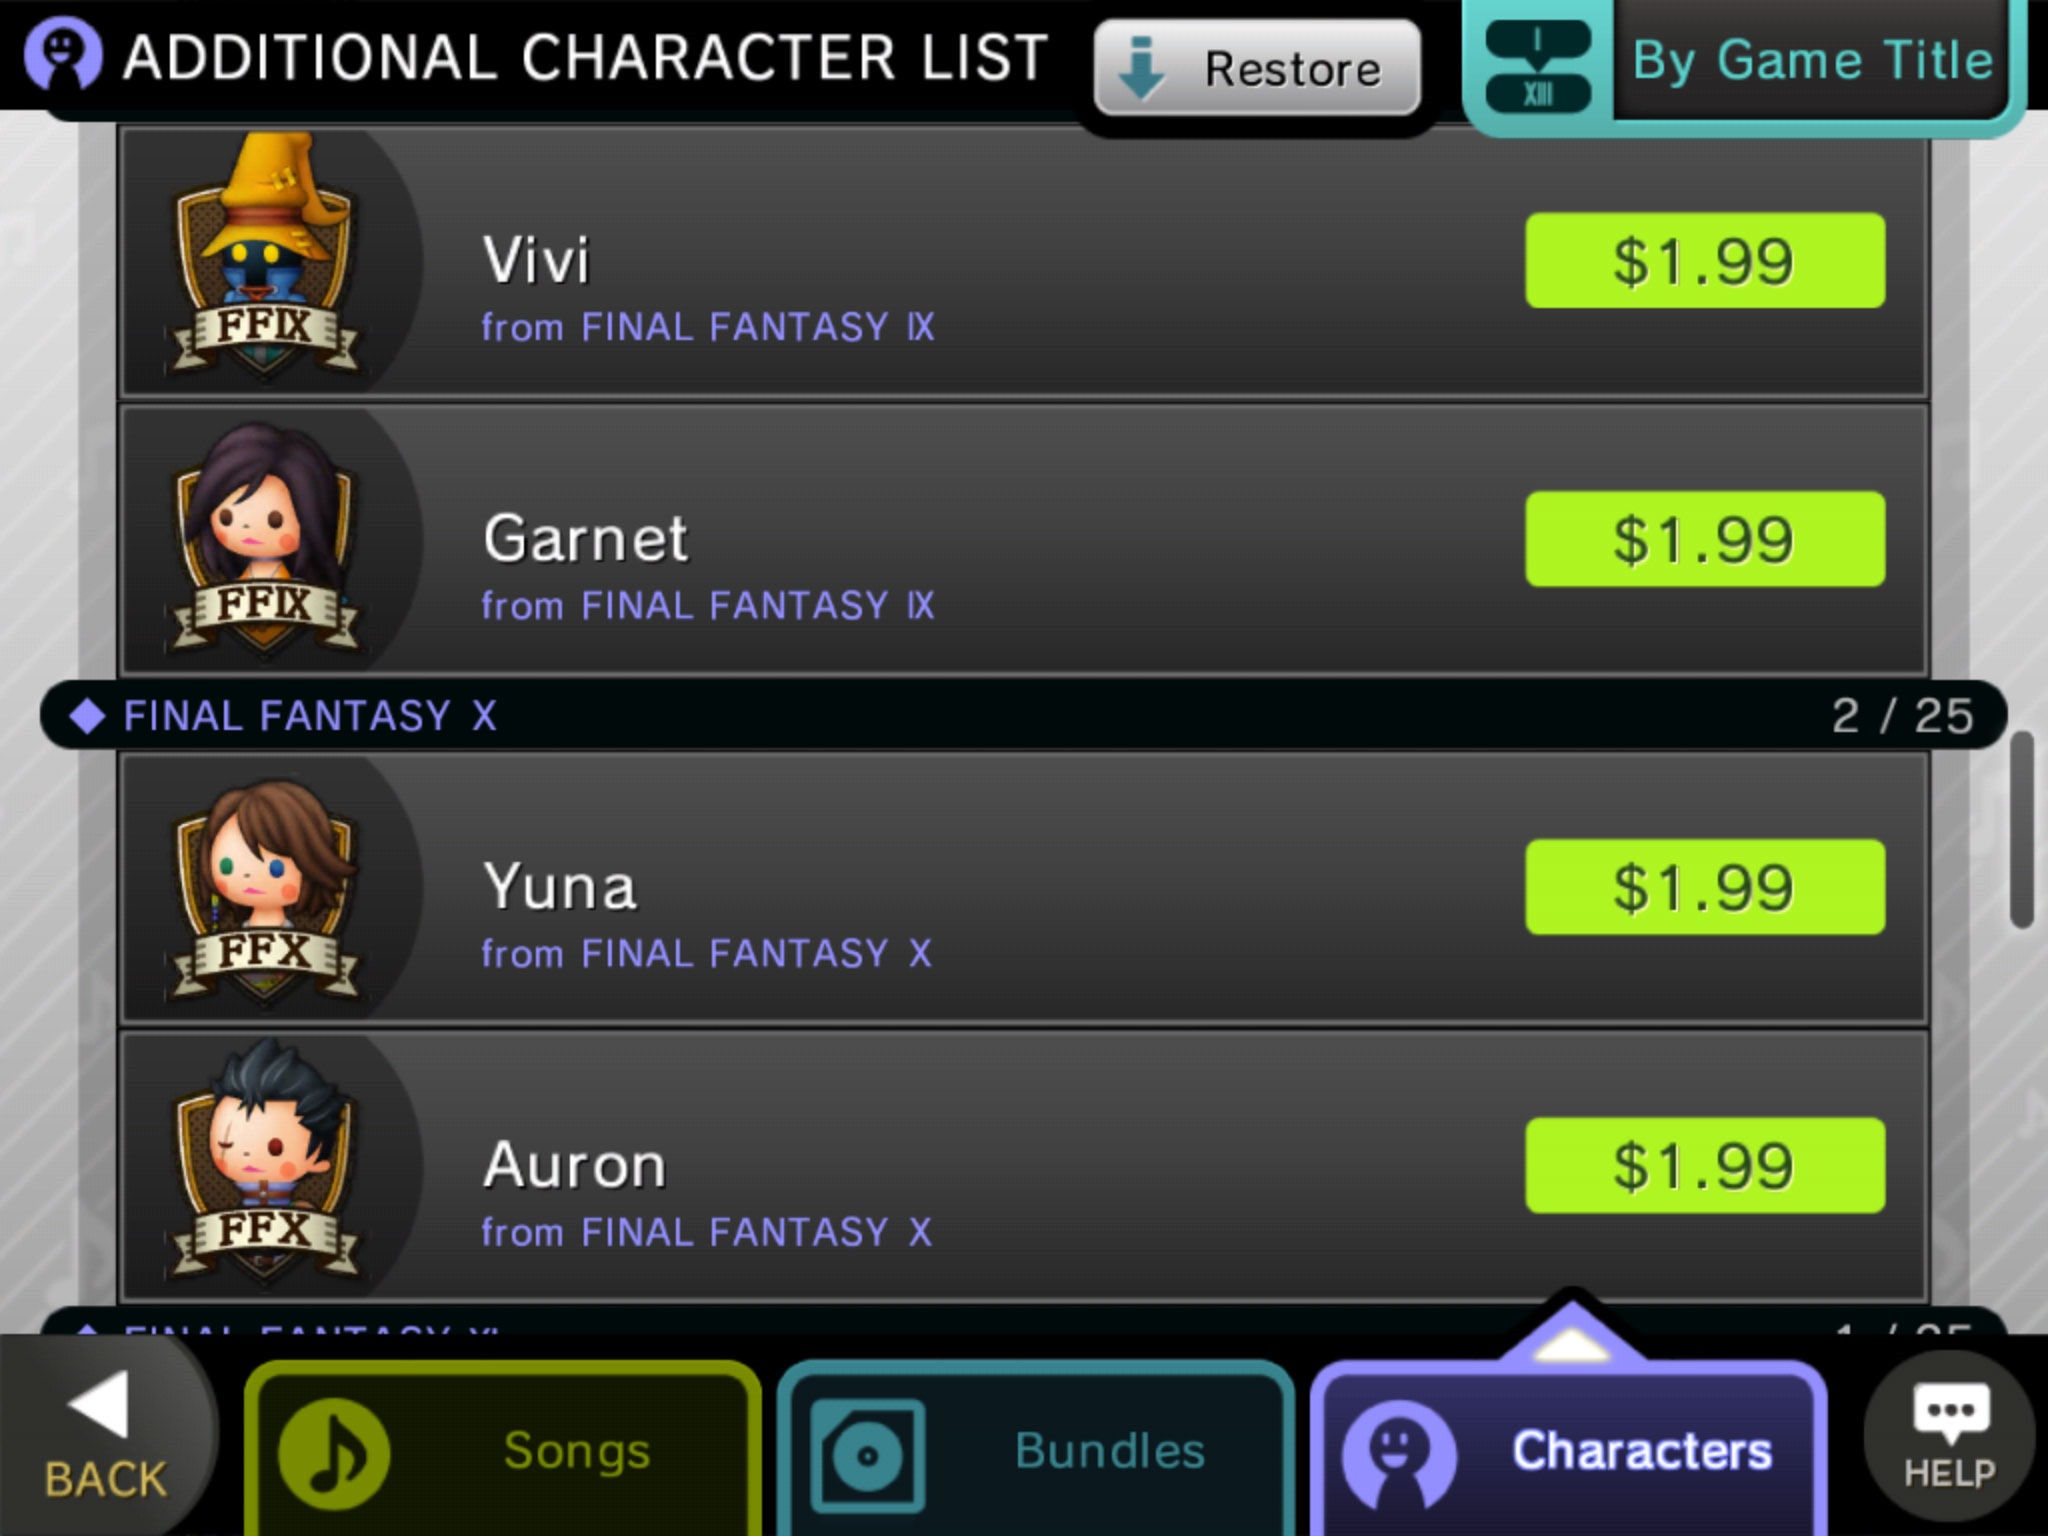Collapse the FINAL FANTASY X section header
This screenshot has height=1536, width=2048.
[x=1022, y=715]
